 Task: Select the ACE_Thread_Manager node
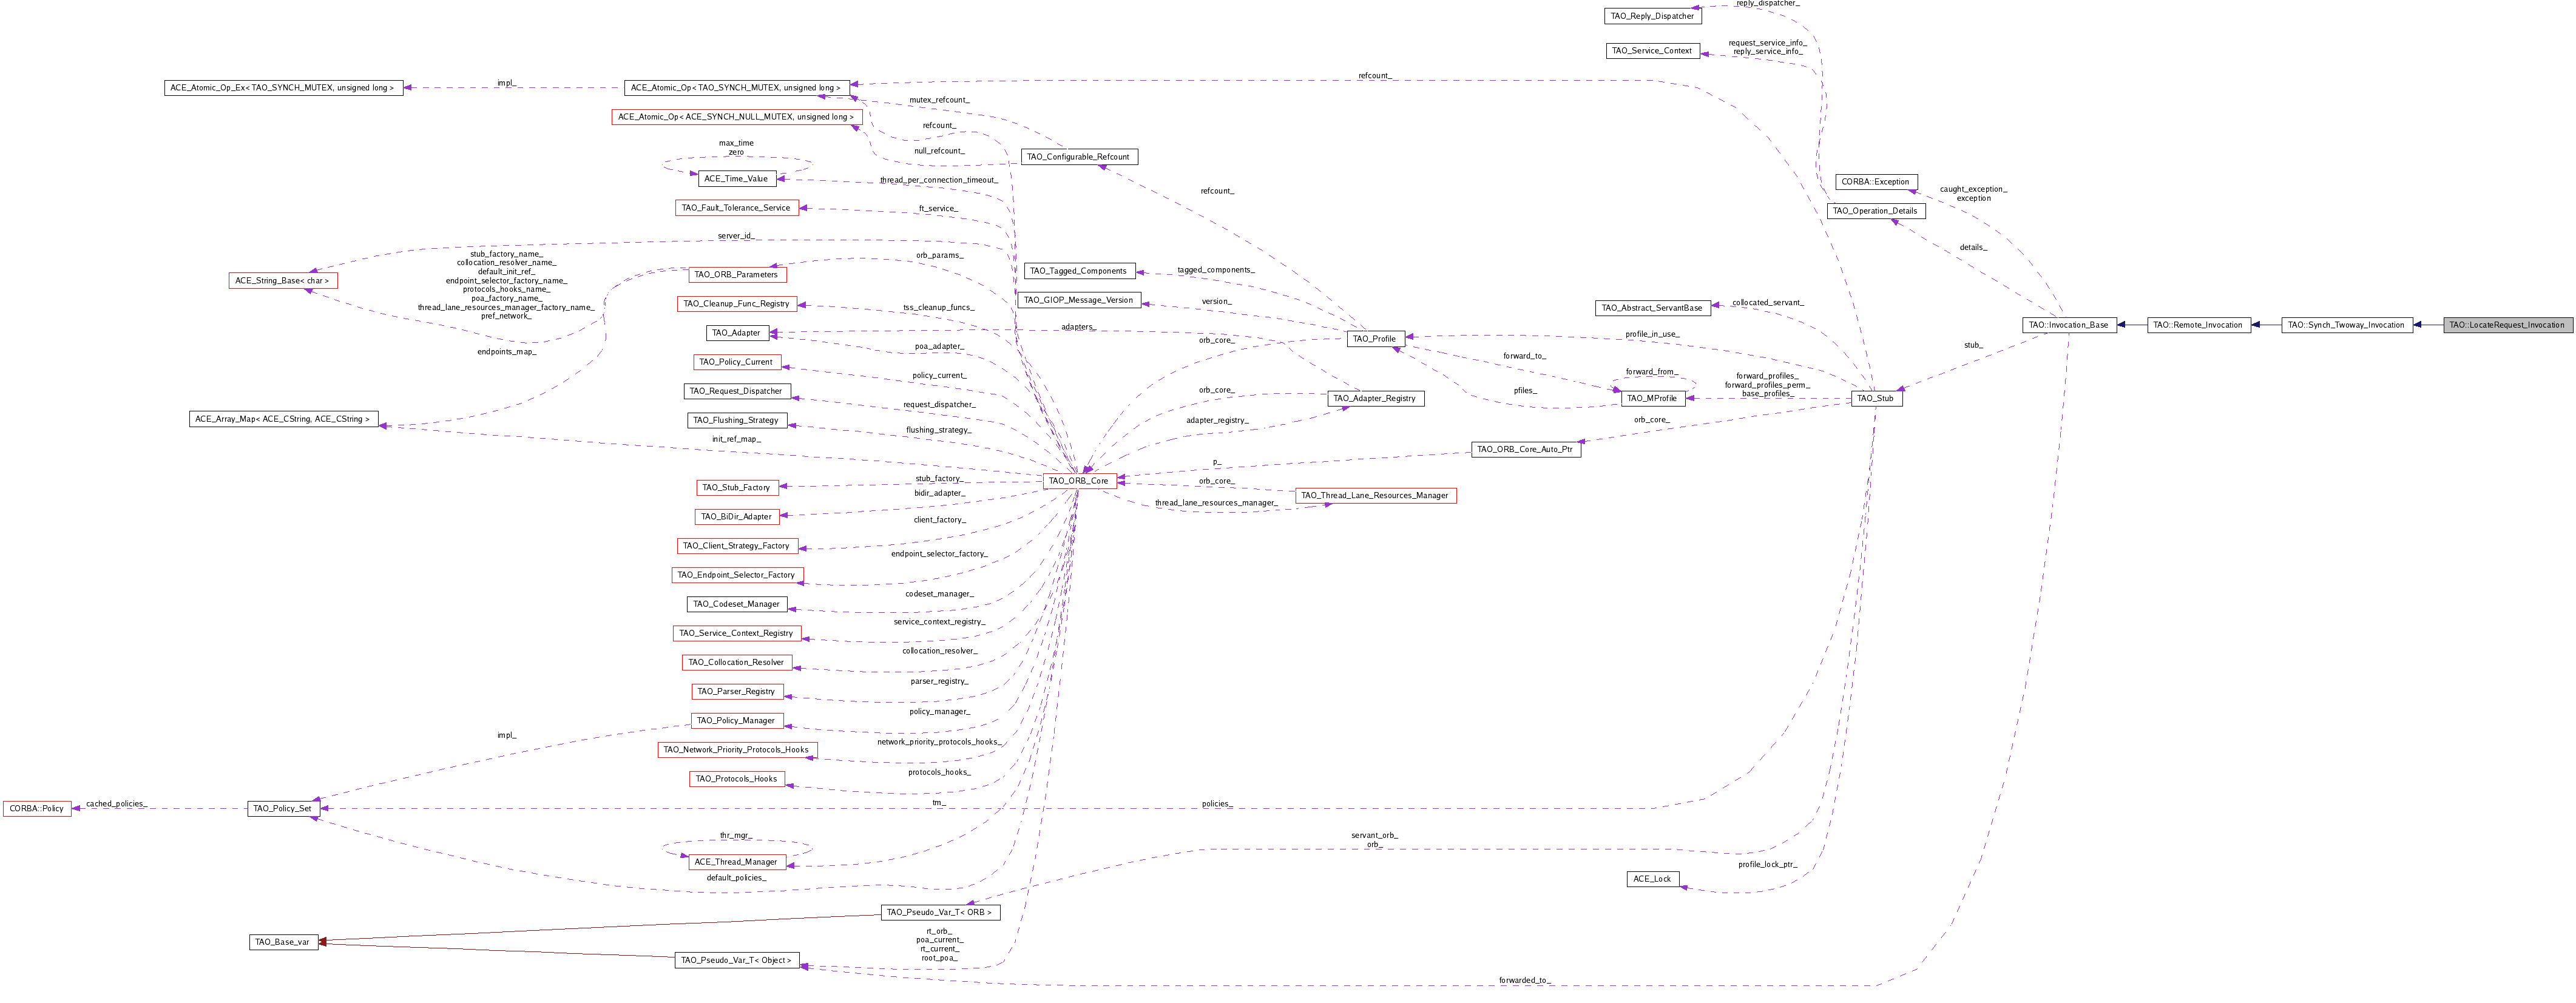(x=735, y=862)
